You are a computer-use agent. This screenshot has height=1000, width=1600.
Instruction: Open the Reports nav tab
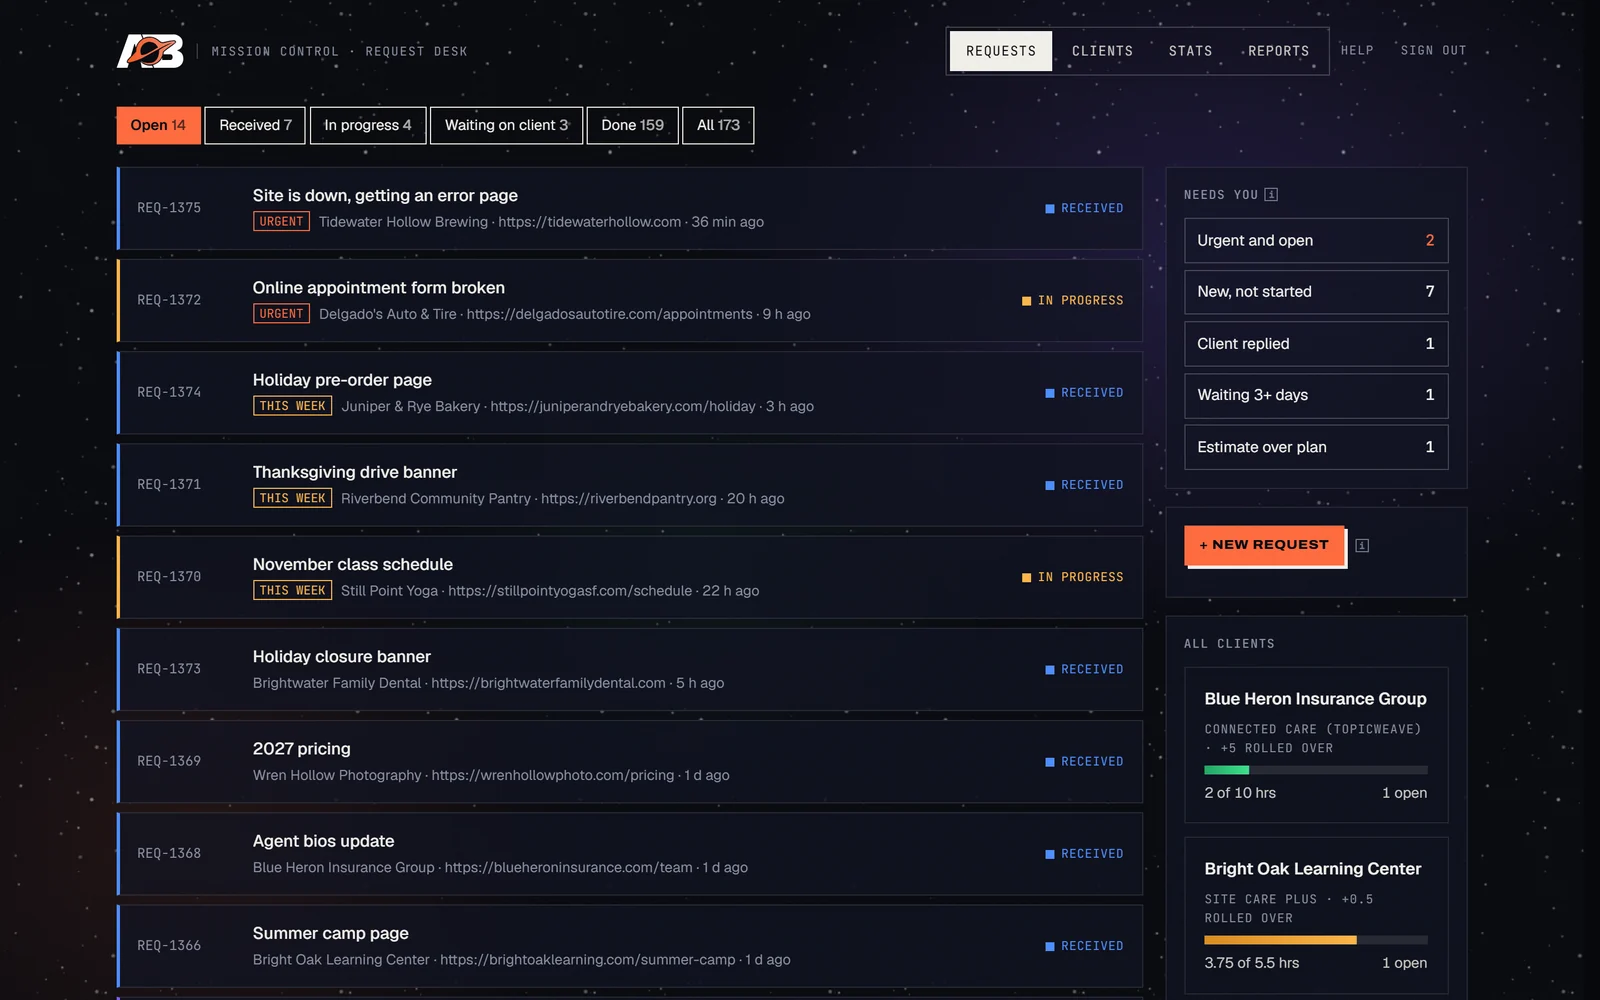[1278, 51]
